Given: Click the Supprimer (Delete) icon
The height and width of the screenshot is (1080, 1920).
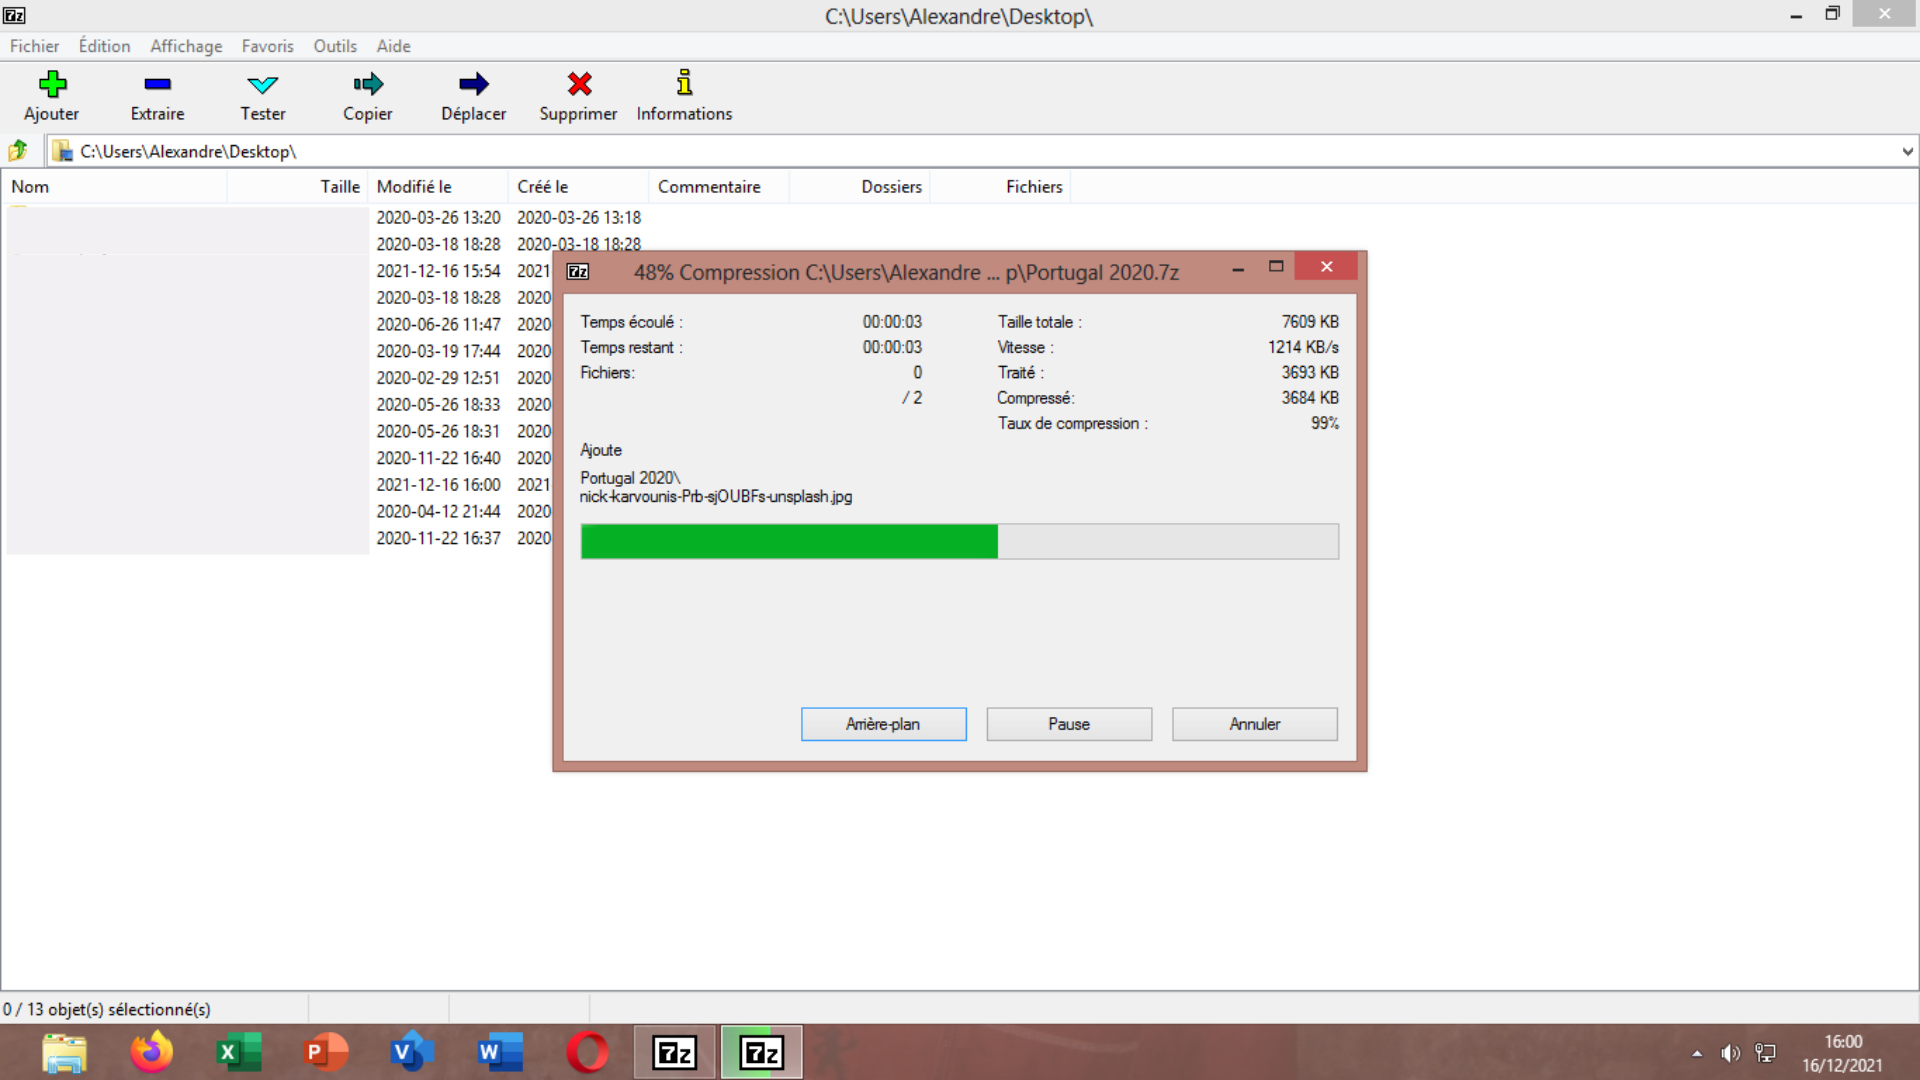Looking at the screenshot, I should [x=578, y=95].
